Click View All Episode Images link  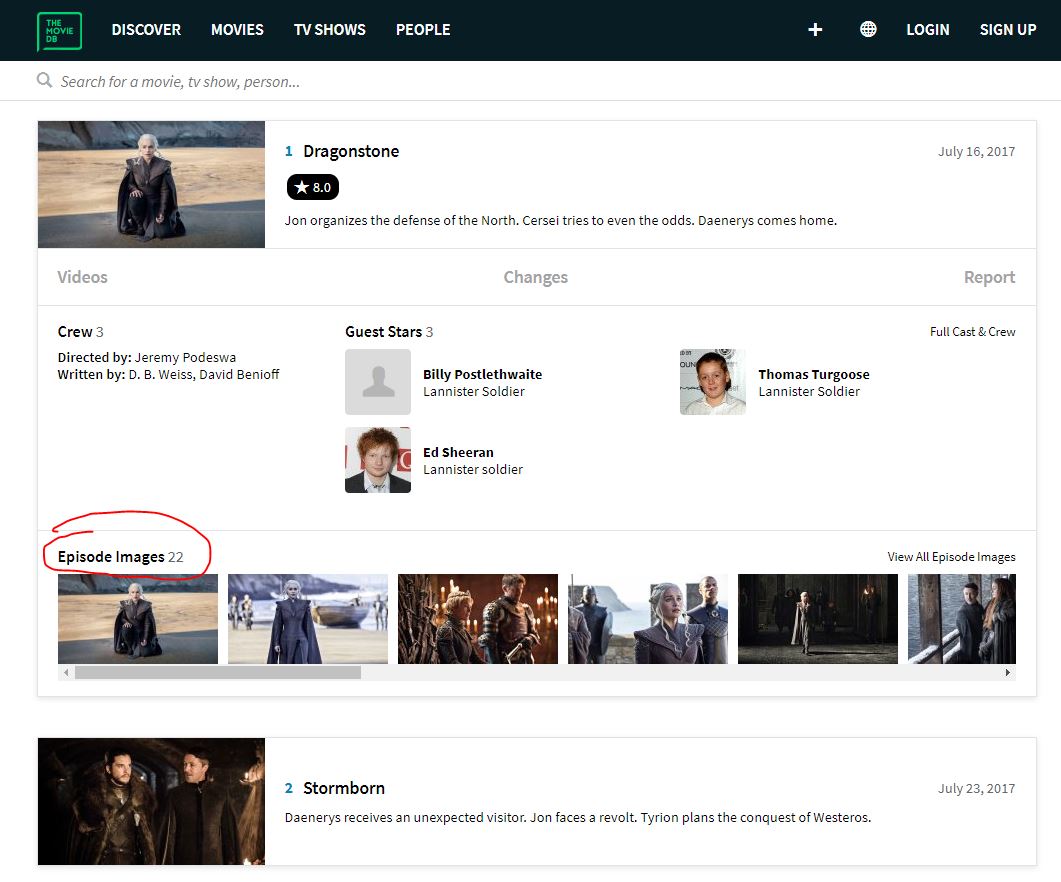pos(951,556)
